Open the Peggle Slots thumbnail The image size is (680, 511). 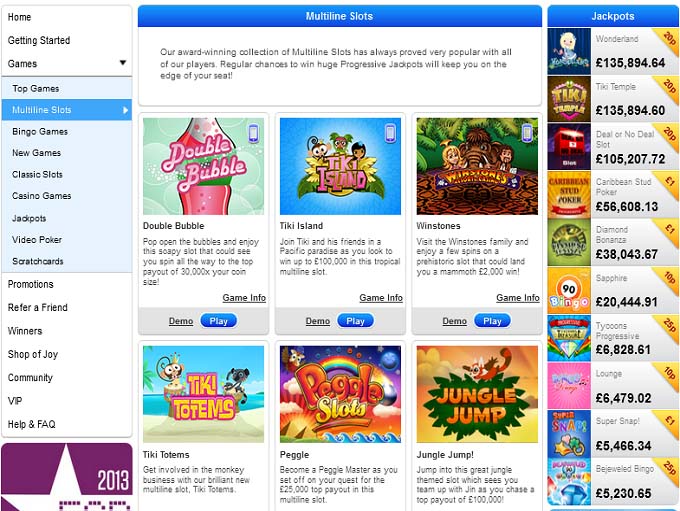[340, 394]
